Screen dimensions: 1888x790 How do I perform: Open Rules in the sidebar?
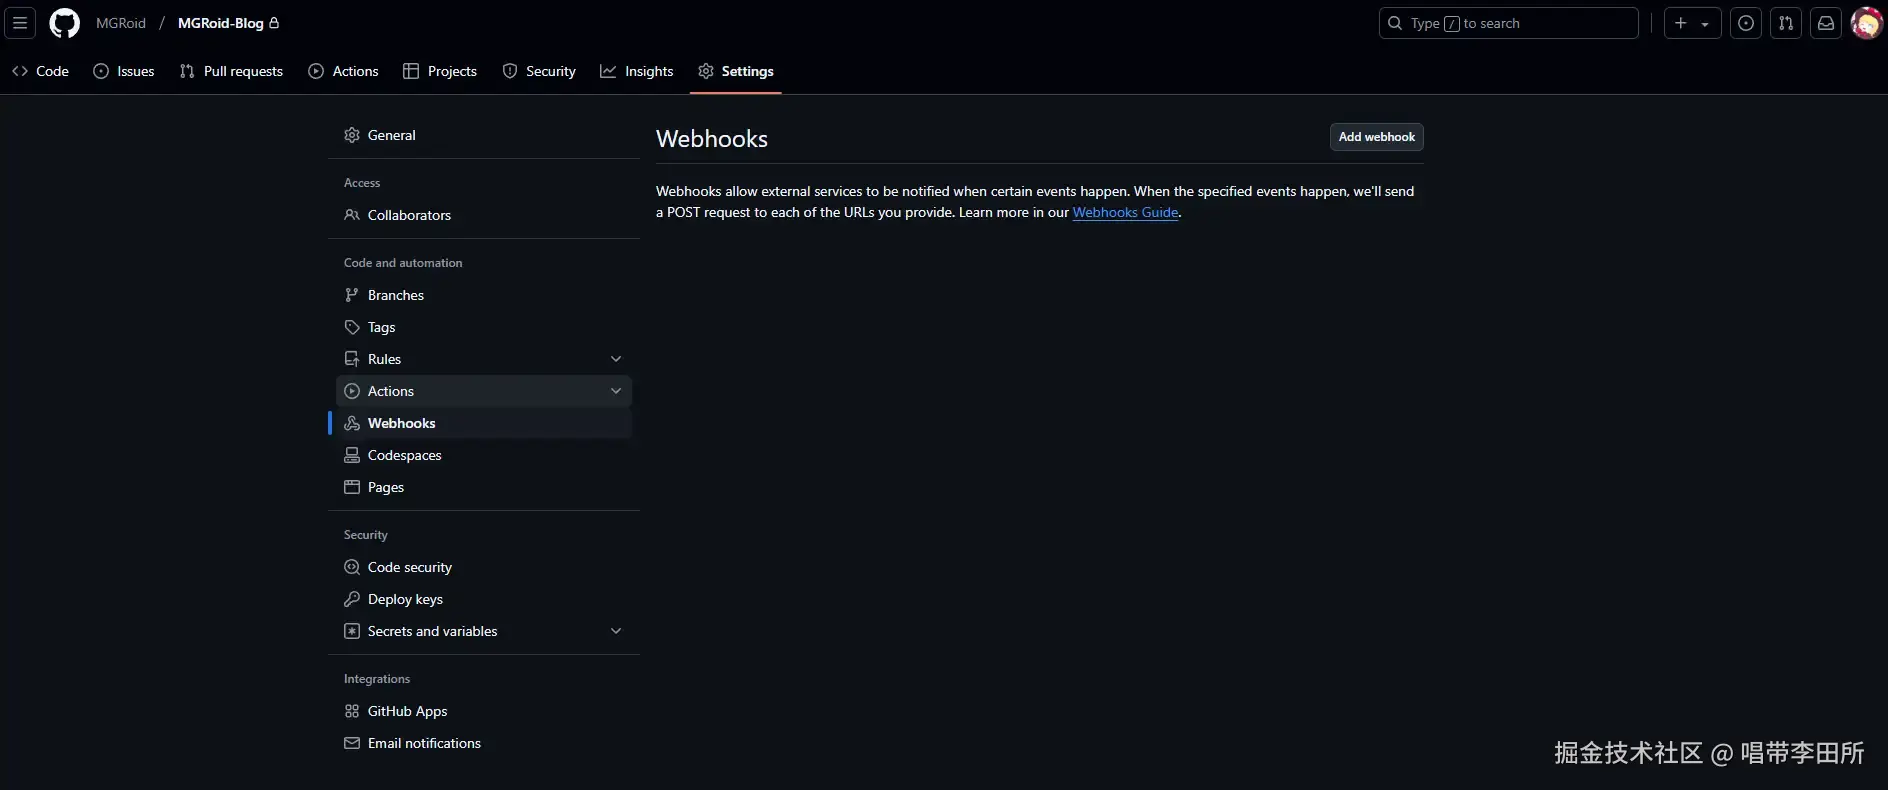(484, 359)
